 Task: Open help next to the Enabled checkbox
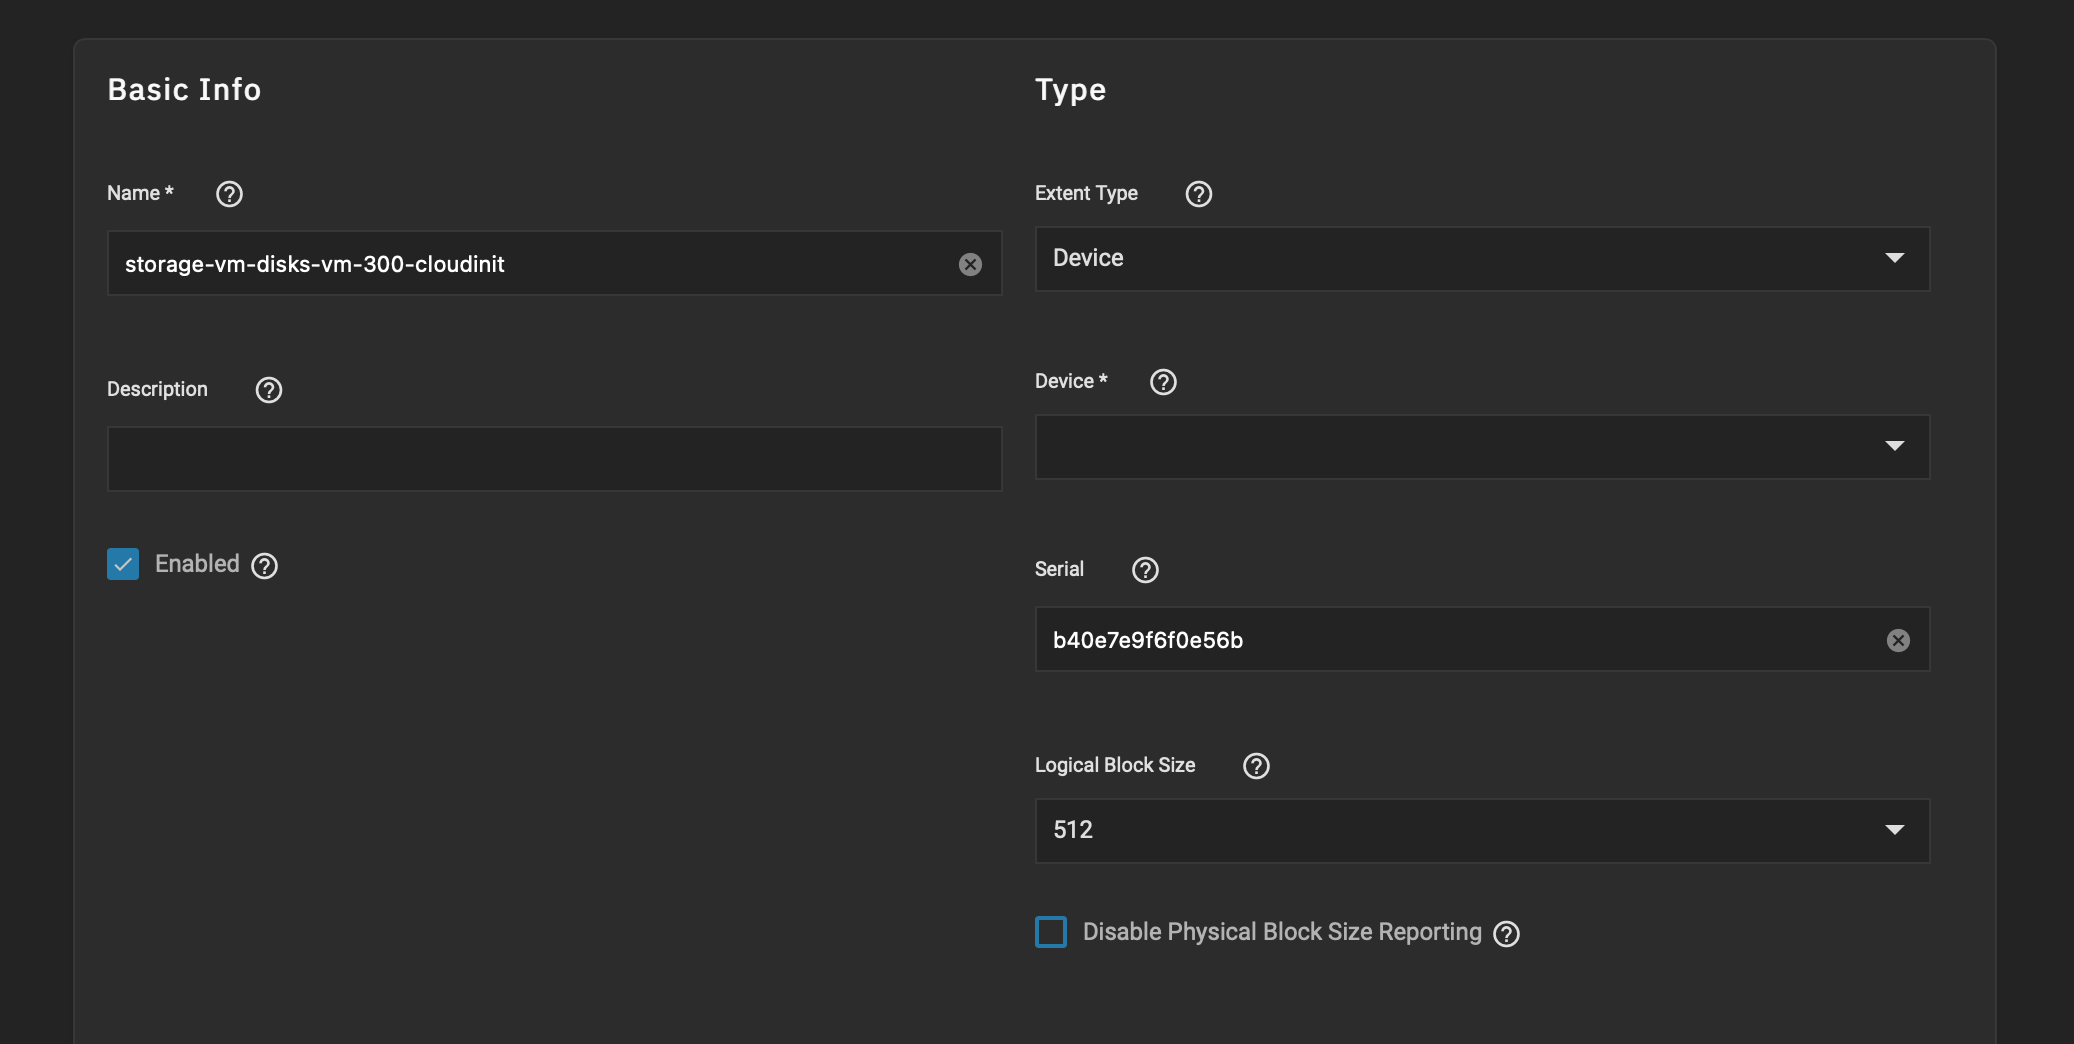(x=263, y=565)
